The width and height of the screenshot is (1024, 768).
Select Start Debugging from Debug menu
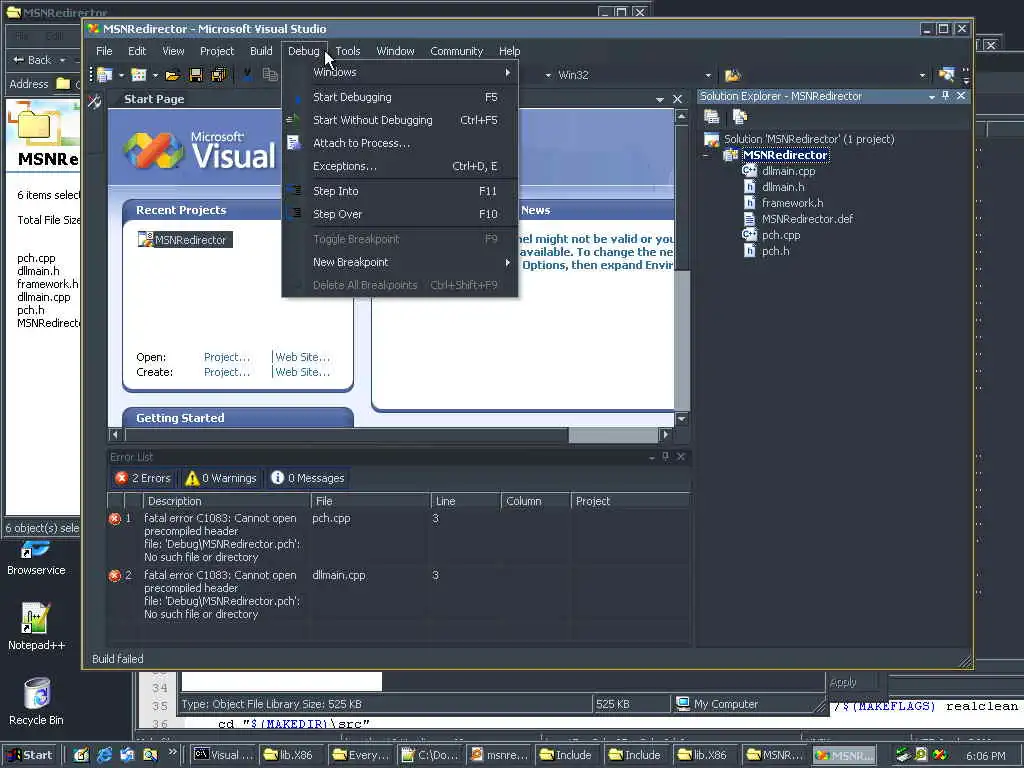[400, 97]
